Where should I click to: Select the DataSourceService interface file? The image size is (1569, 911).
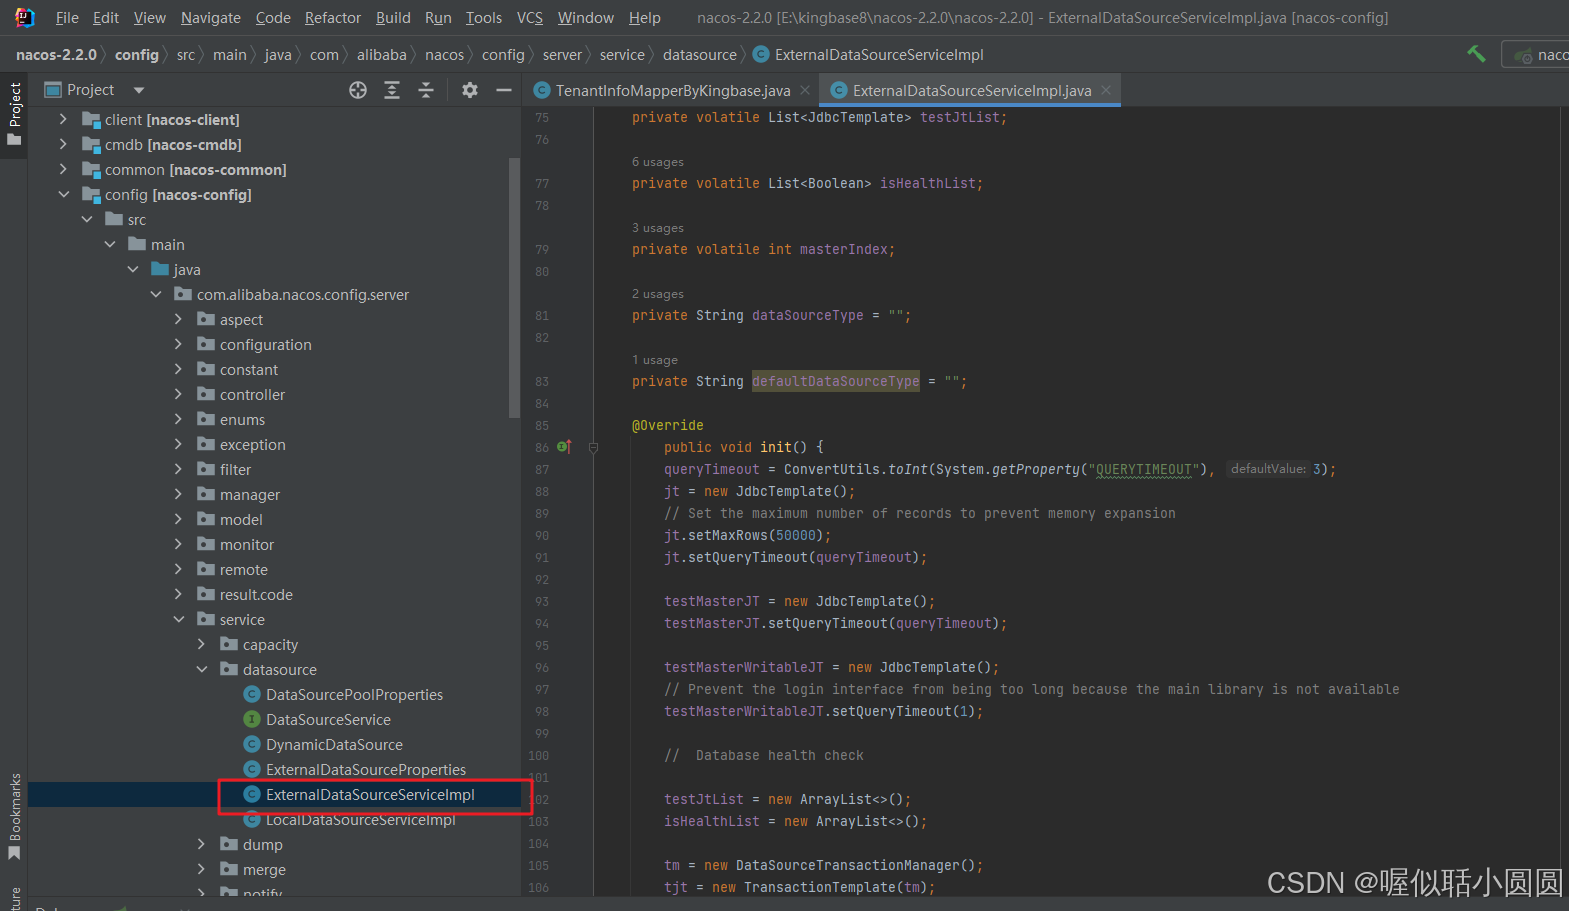tap(328, 720)
